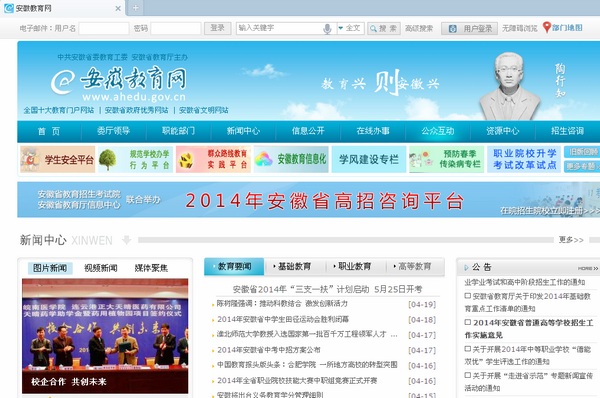Select the 基础教育 news tab
The image size is (600, 398).
[x=294, y=266]
